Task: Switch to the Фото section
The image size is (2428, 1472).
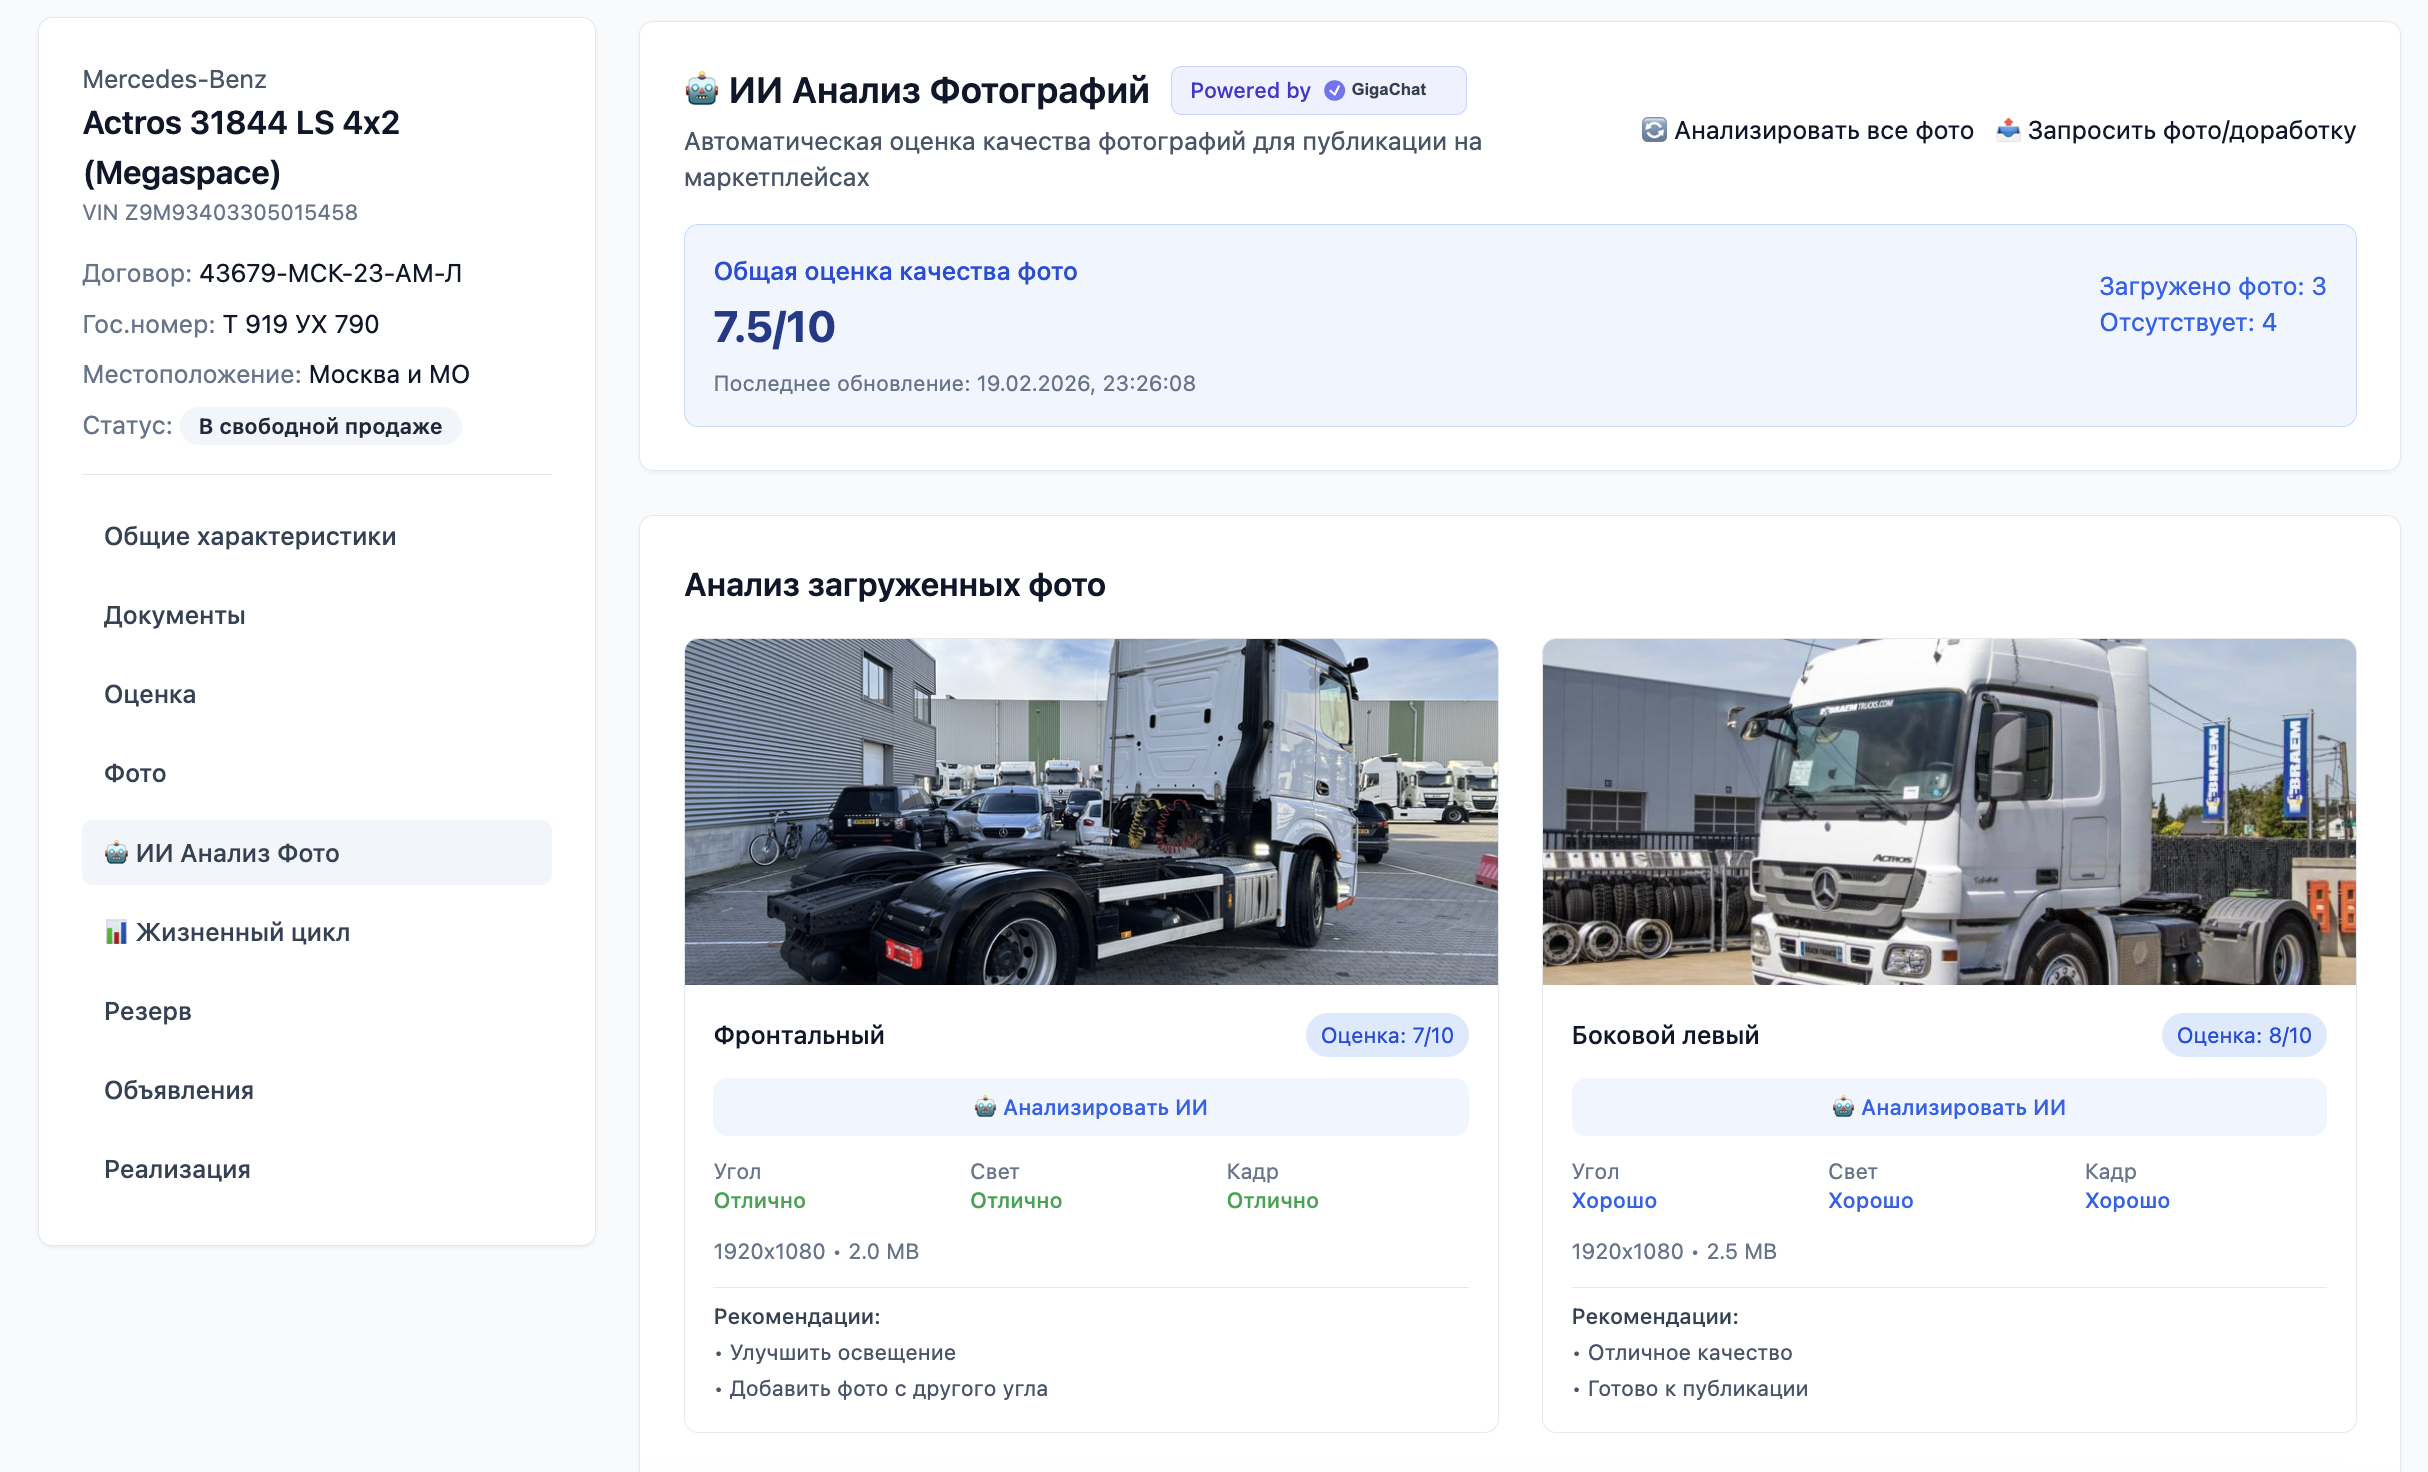Action: (x=134, y=772)
